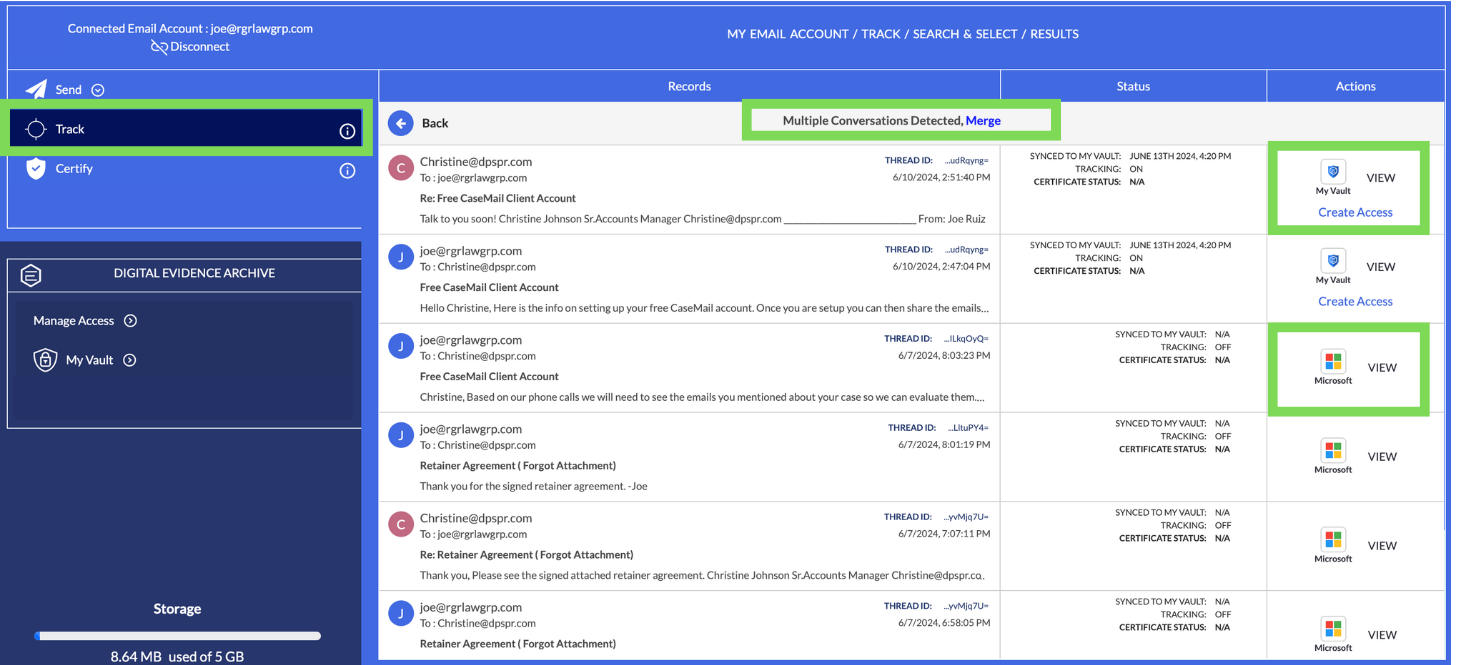
Task: Click the J avatar on the 8:01:19 PM email
Action: pos(401,435)
